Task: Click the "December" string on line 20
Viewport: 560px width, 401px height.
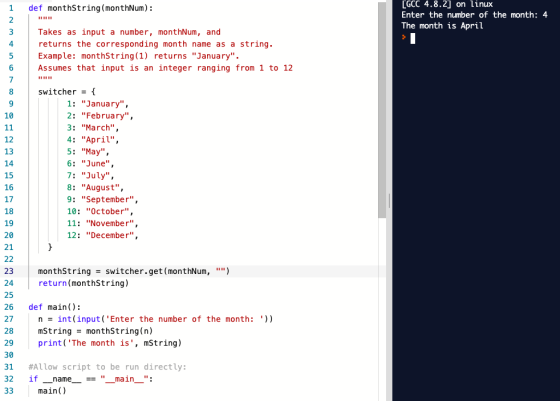Action: tap(110, 235)
